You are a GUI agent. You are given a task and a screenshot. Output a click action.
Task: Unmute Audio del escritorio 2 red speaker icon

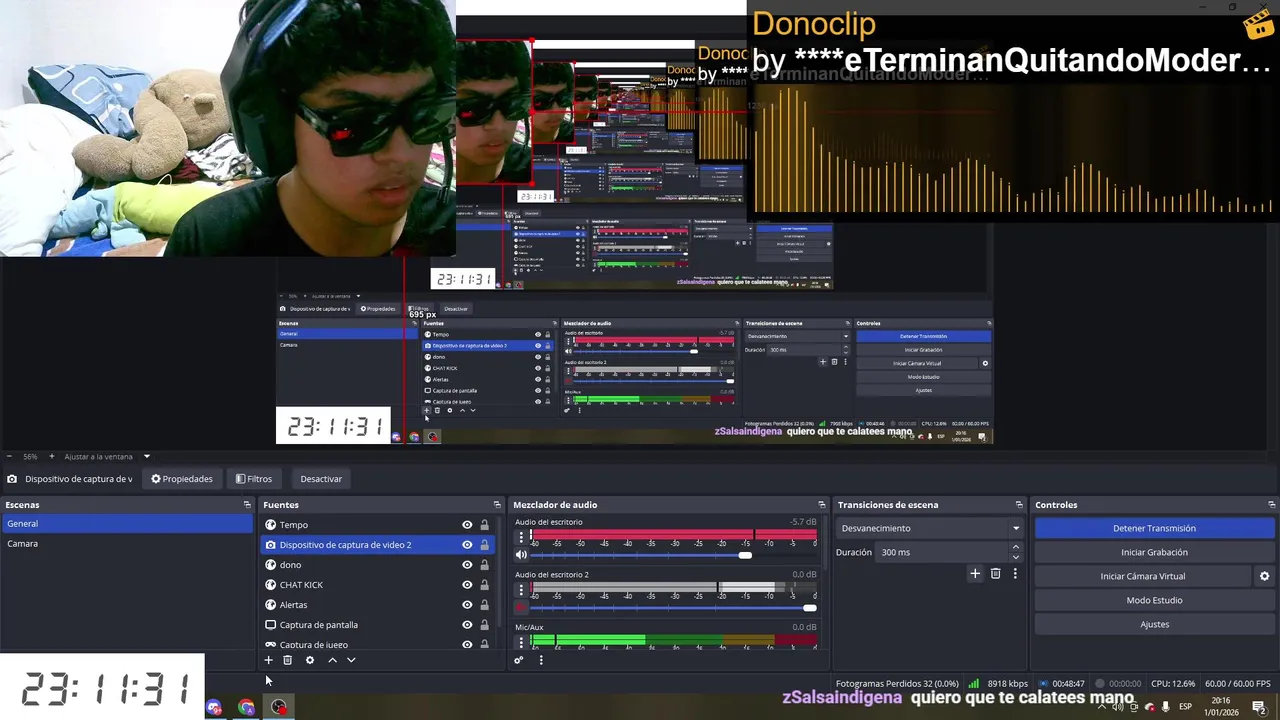521,607
